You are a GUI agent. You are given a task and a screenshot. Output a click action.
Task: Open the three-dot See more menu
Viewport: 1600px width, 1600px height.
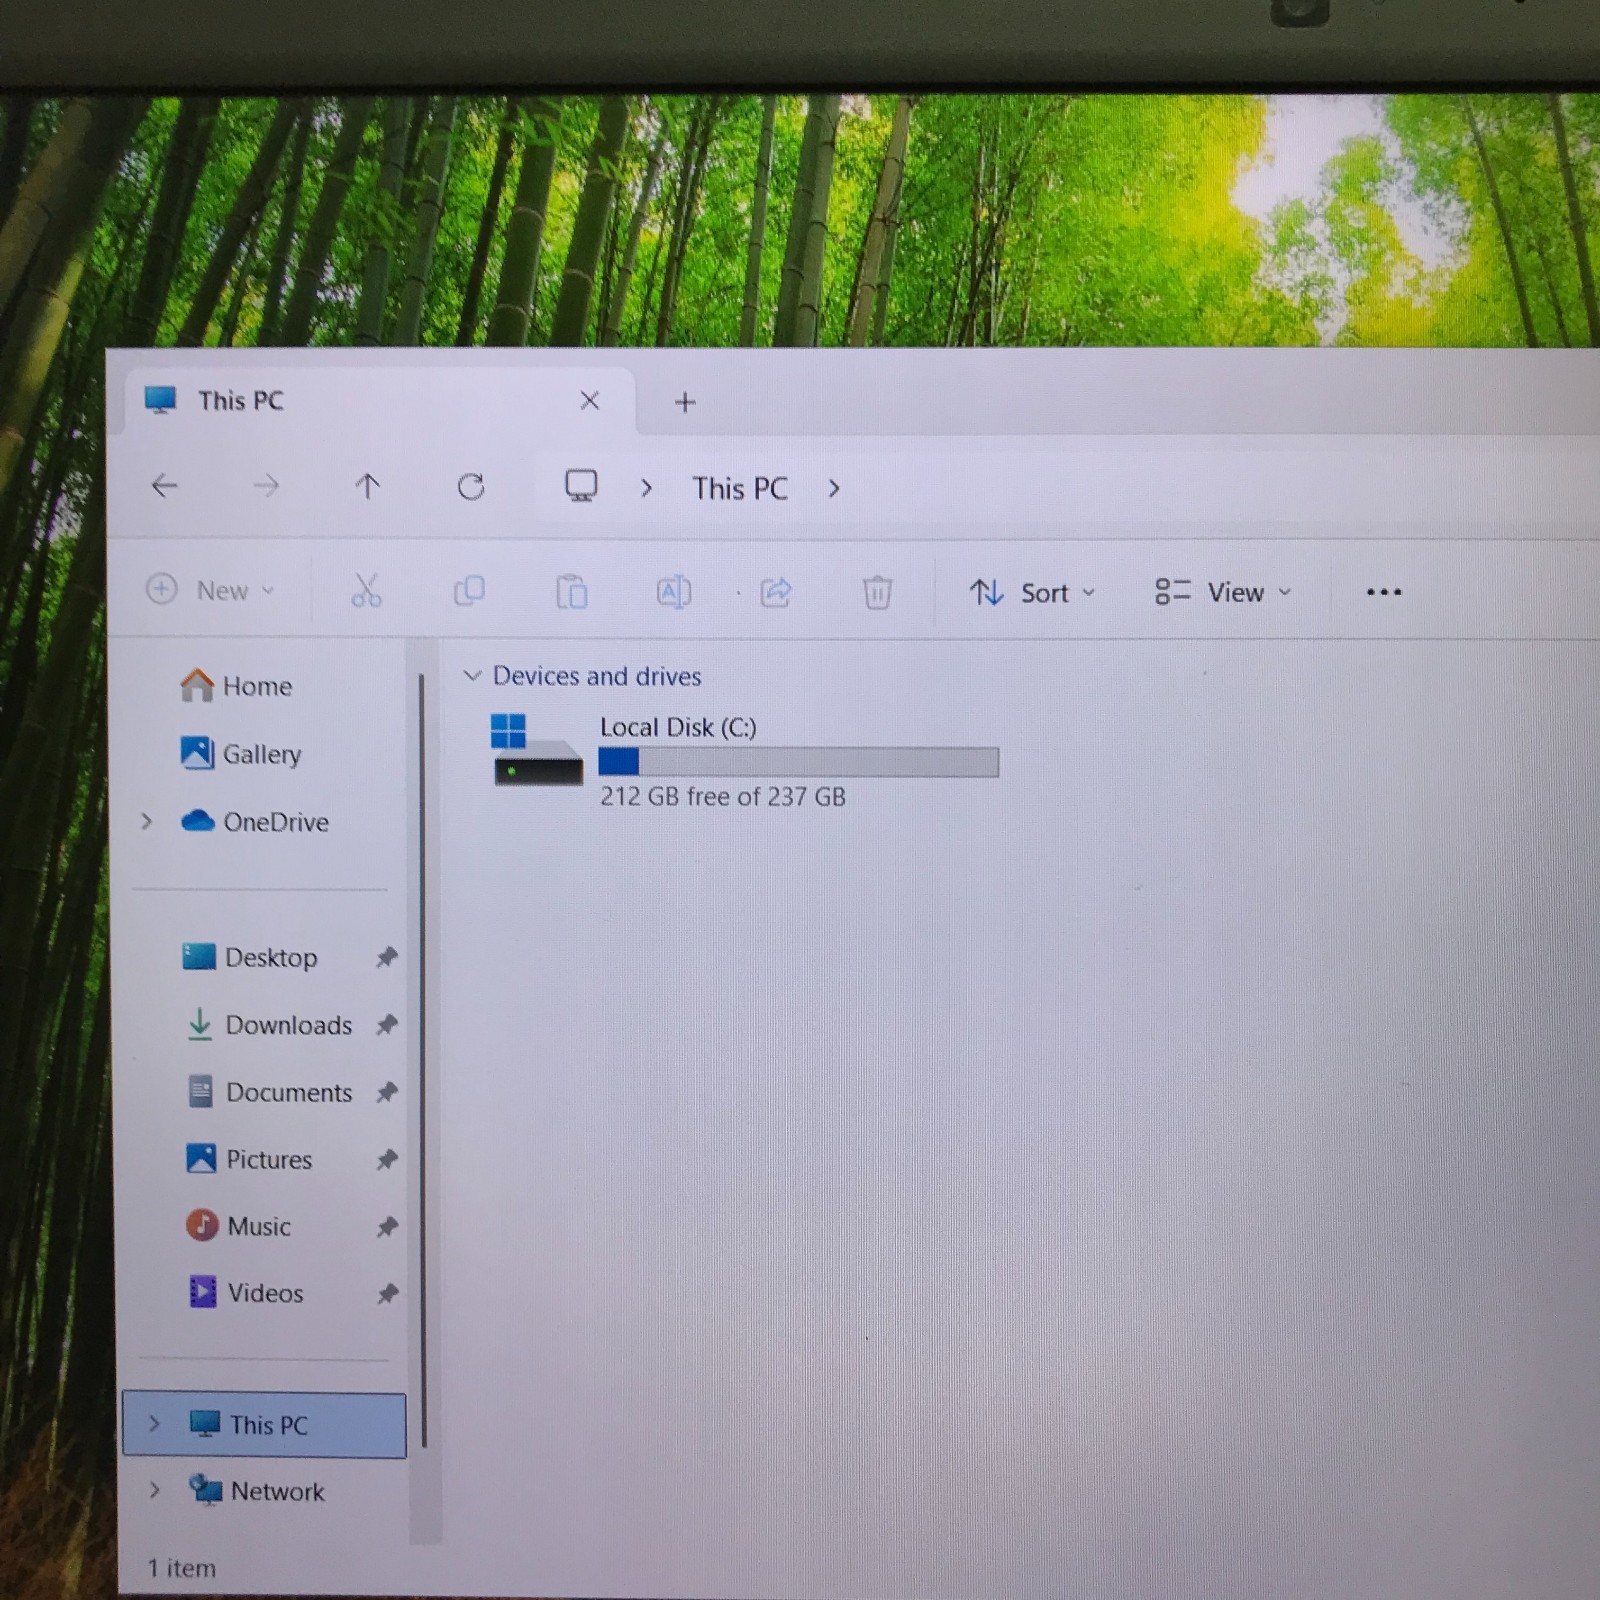[x=1384, y=592]
